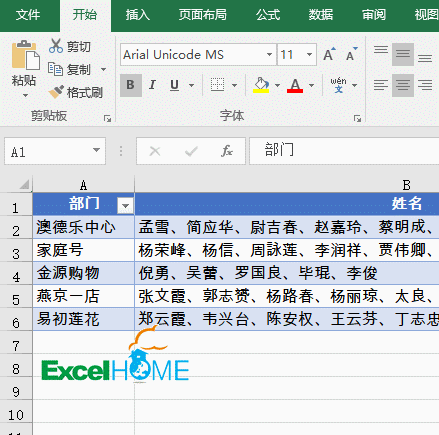This screenshot has width=439, height=435.
Task: Align text right
Action: tap(425, 85)
